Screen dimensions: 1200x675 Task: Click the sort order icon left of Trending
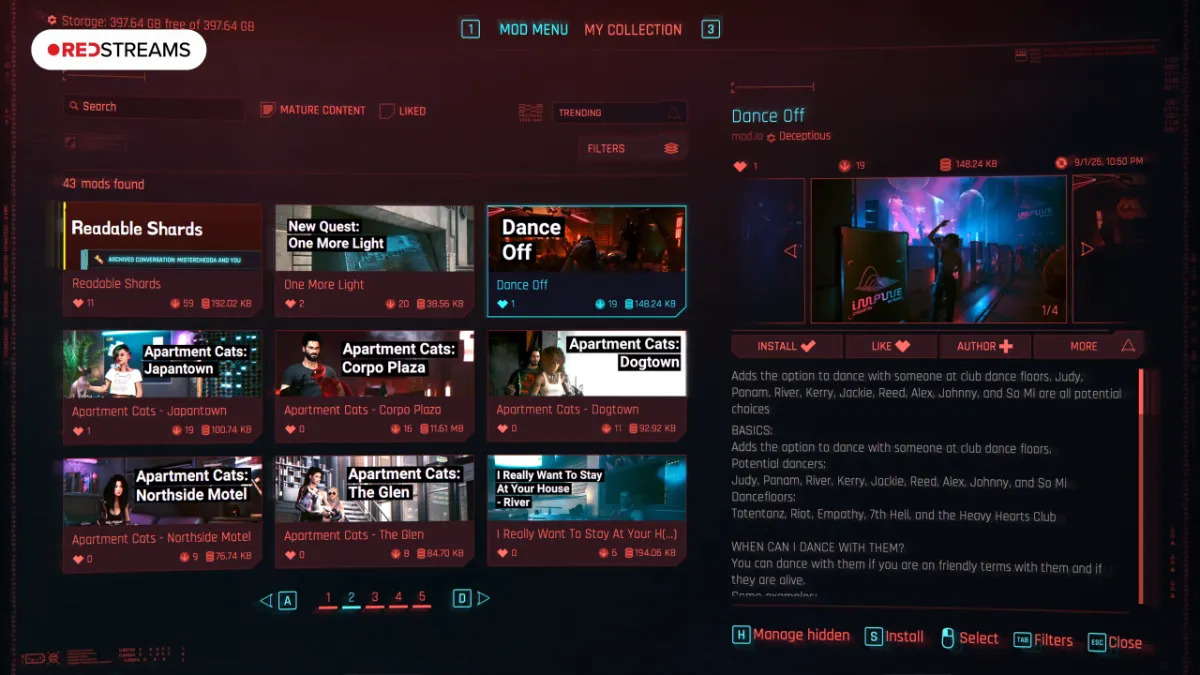click(x=530, y=113)
